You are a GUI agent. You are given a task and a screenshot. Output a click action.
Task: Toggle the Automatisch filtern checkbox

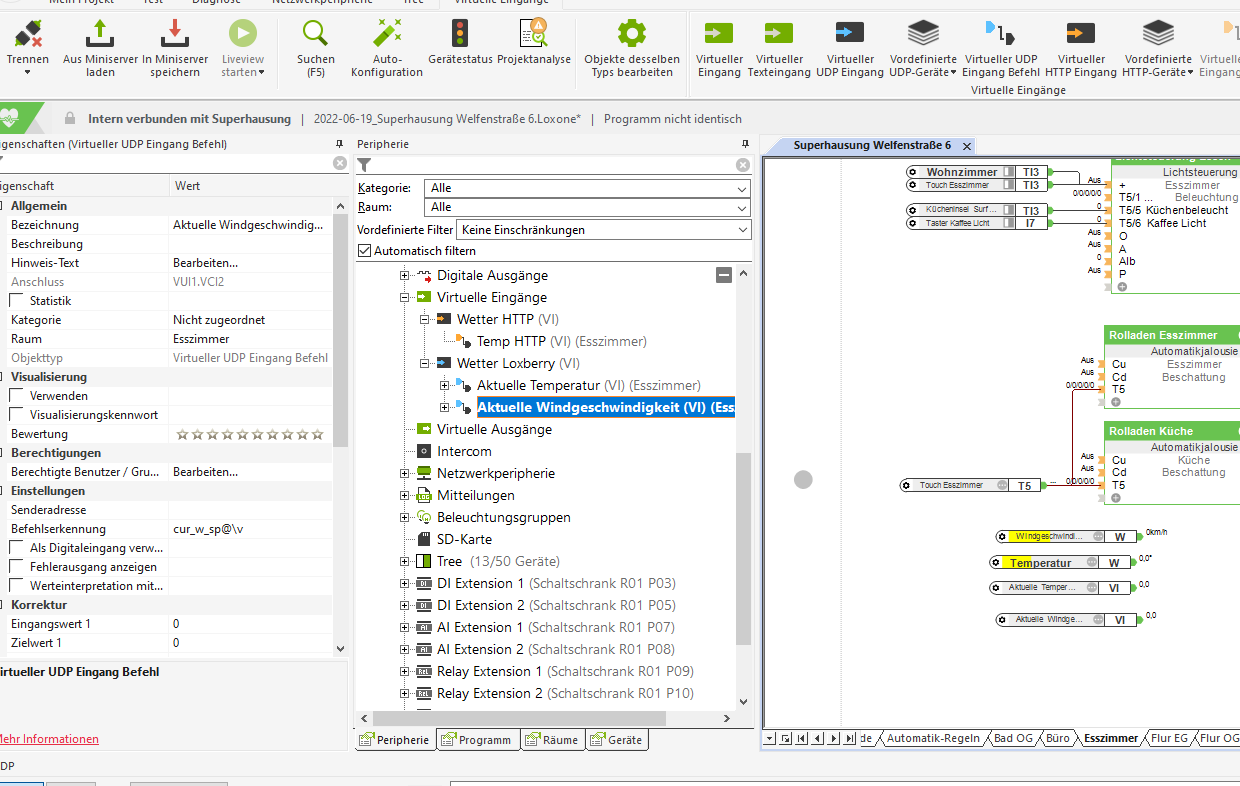tap(365, 251)
